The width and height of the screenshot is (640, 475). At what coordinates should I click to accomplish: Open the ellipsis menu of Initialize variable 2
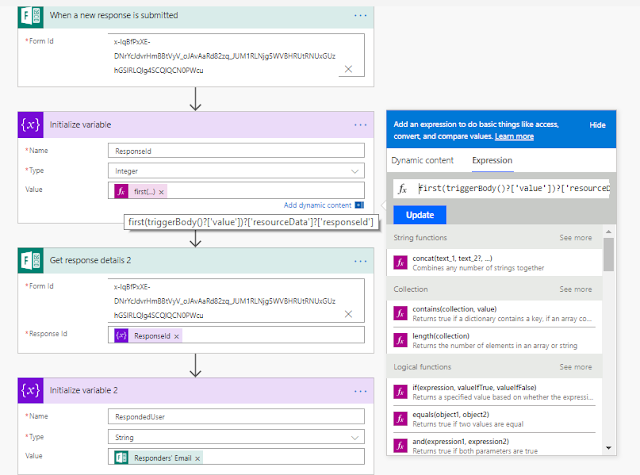pyautogui.click(x=360, y=391)
